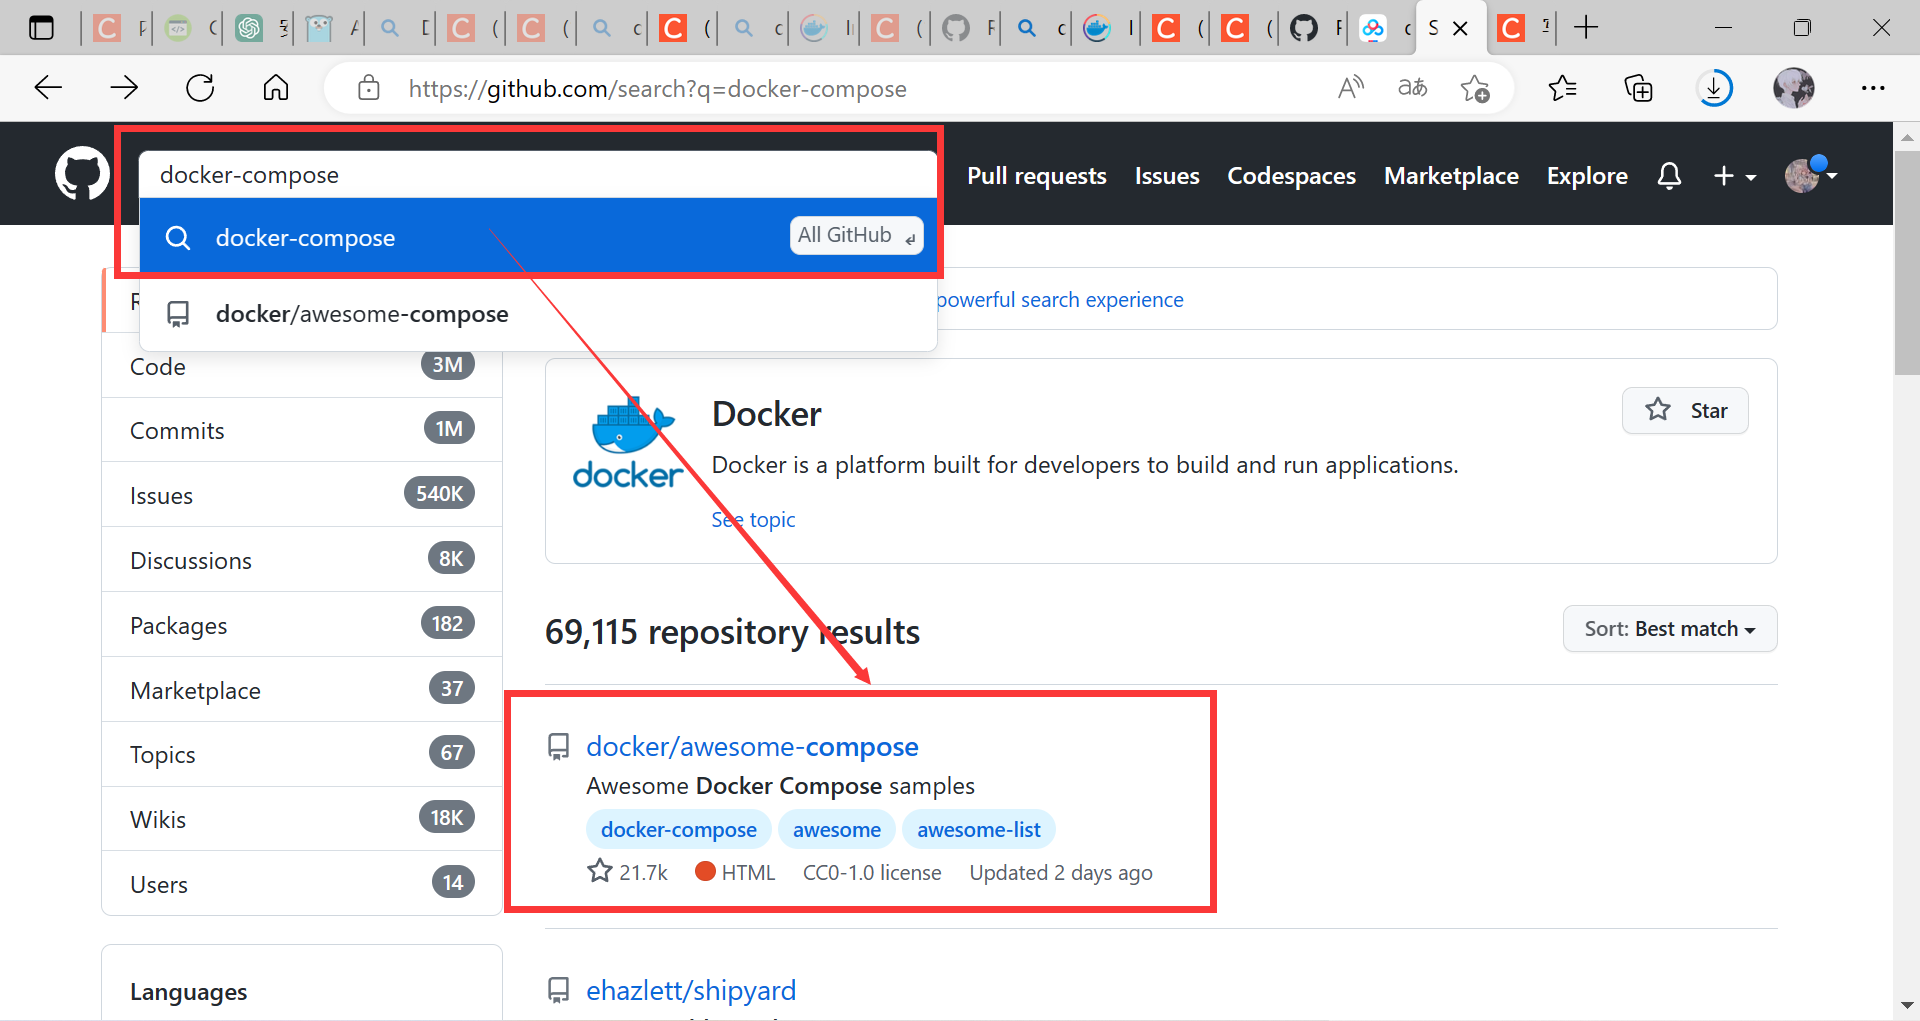This screenshot has height=1021, width=1920.
Task: Go forward one page
Action: pyautogui.click(x=124, y=88)
